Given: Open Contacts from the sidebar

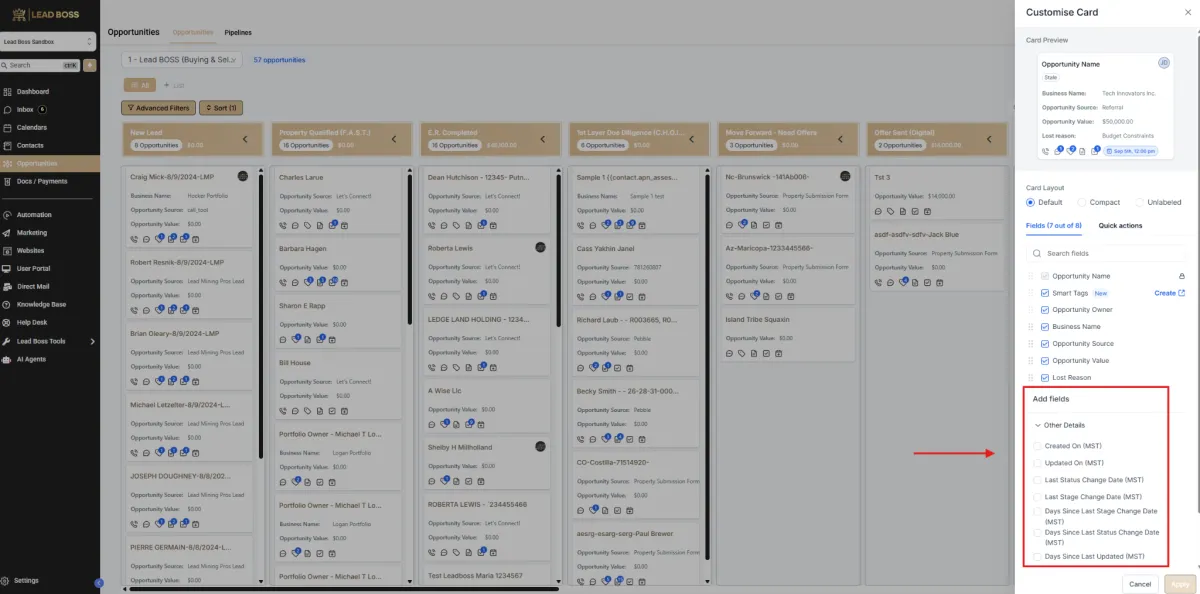Looking at the screenshot, I should click(x=29, y=145).
